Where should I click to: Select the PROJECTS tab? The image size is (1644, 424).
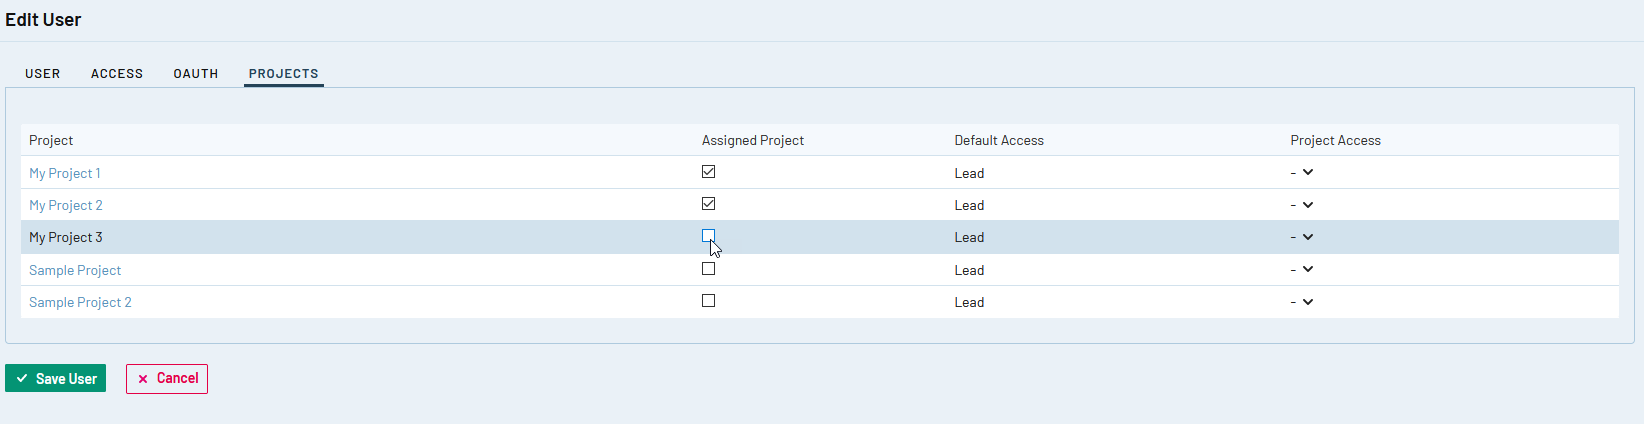tap(283, 74)
